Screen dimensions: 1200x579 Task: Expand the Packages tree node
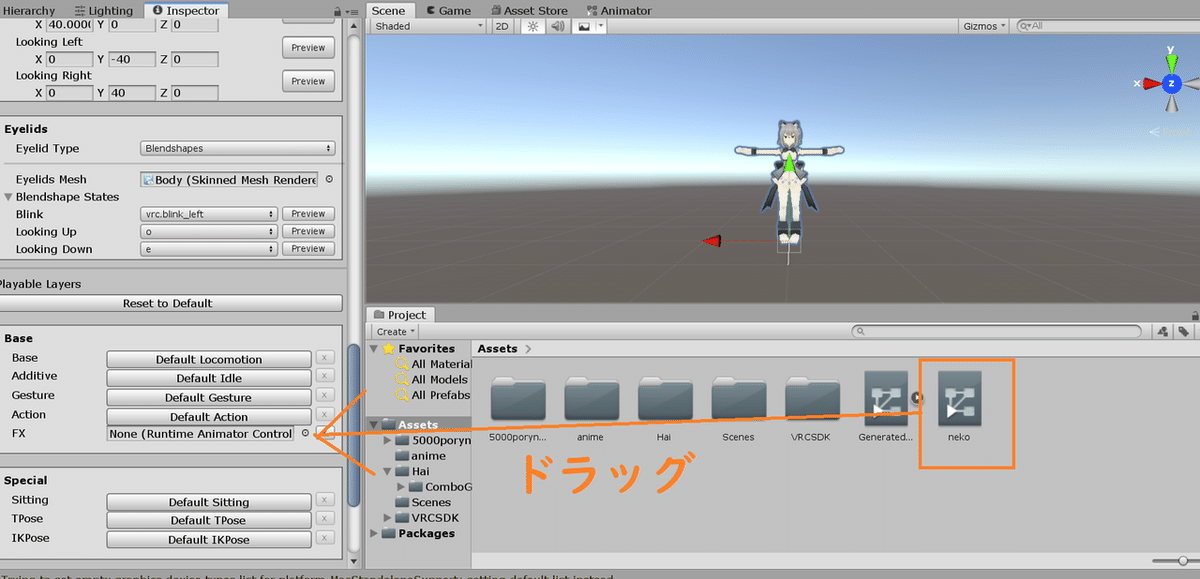375,533
